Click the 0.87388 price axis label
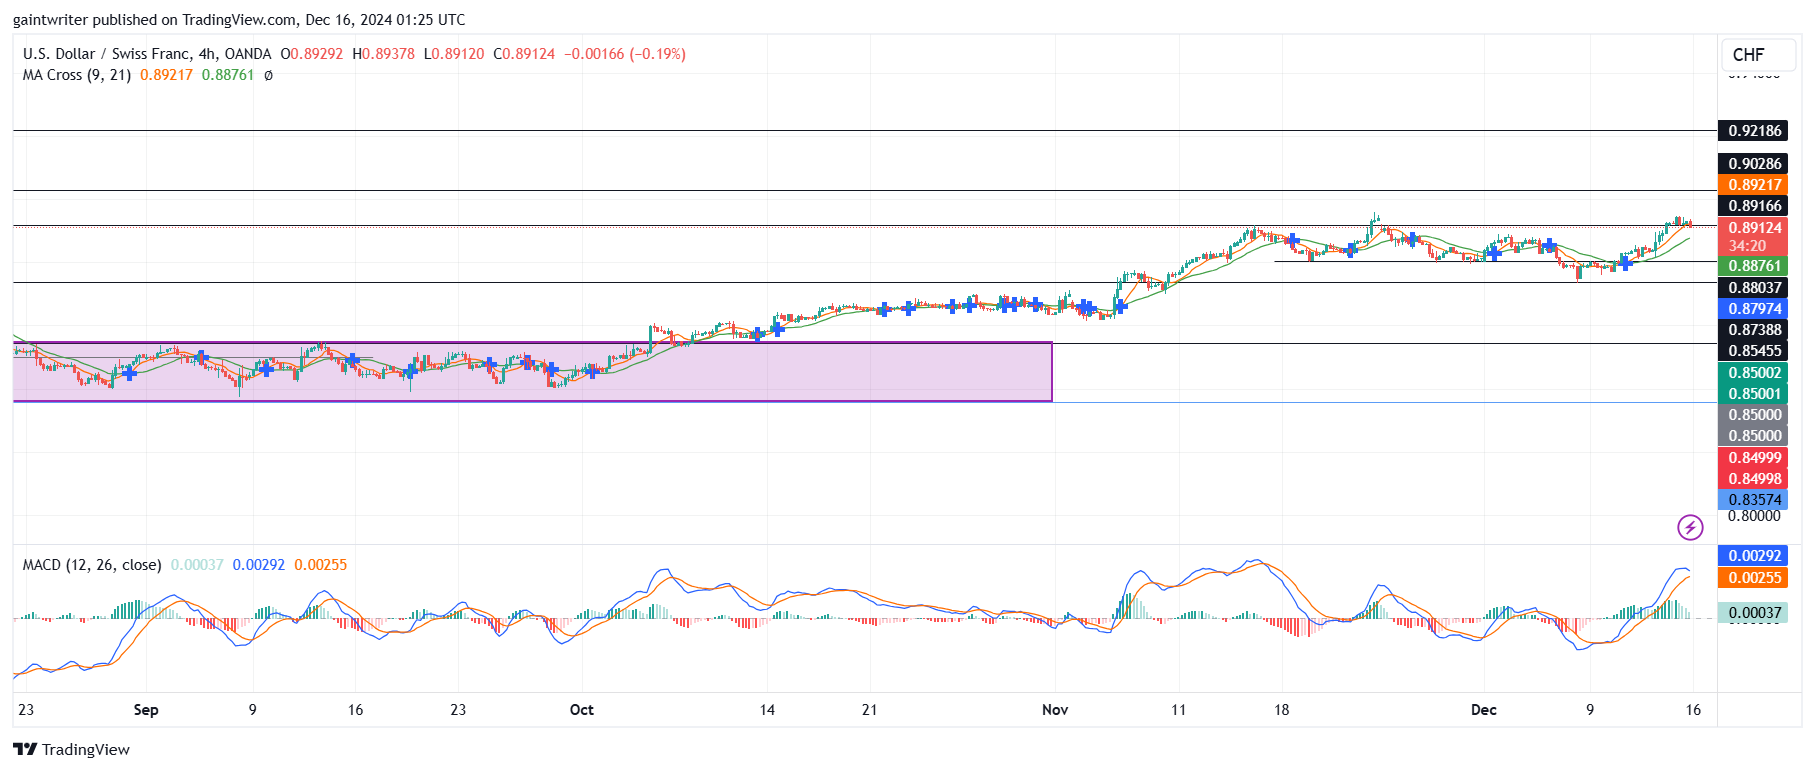1815x771 pixels. click(1752, 330)
